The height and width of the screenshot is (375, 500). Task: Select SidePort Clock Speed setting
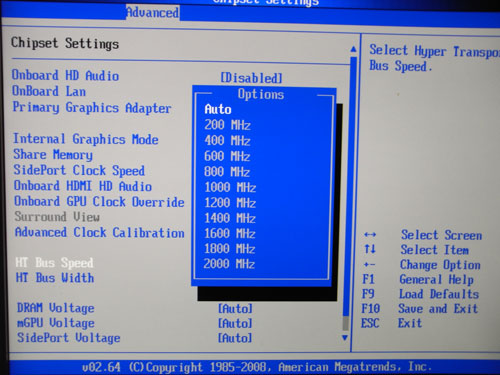coord(79,171)
